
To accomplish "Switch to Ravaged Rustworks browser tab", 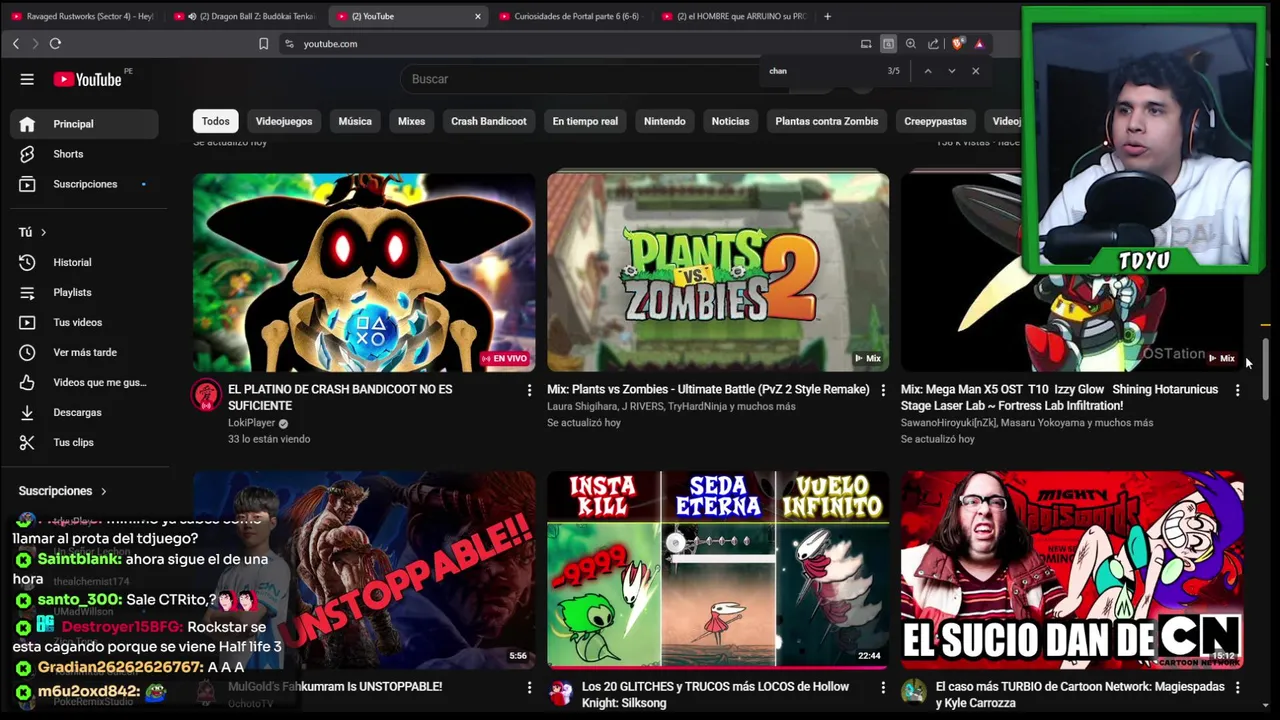I will click(82, 16).
